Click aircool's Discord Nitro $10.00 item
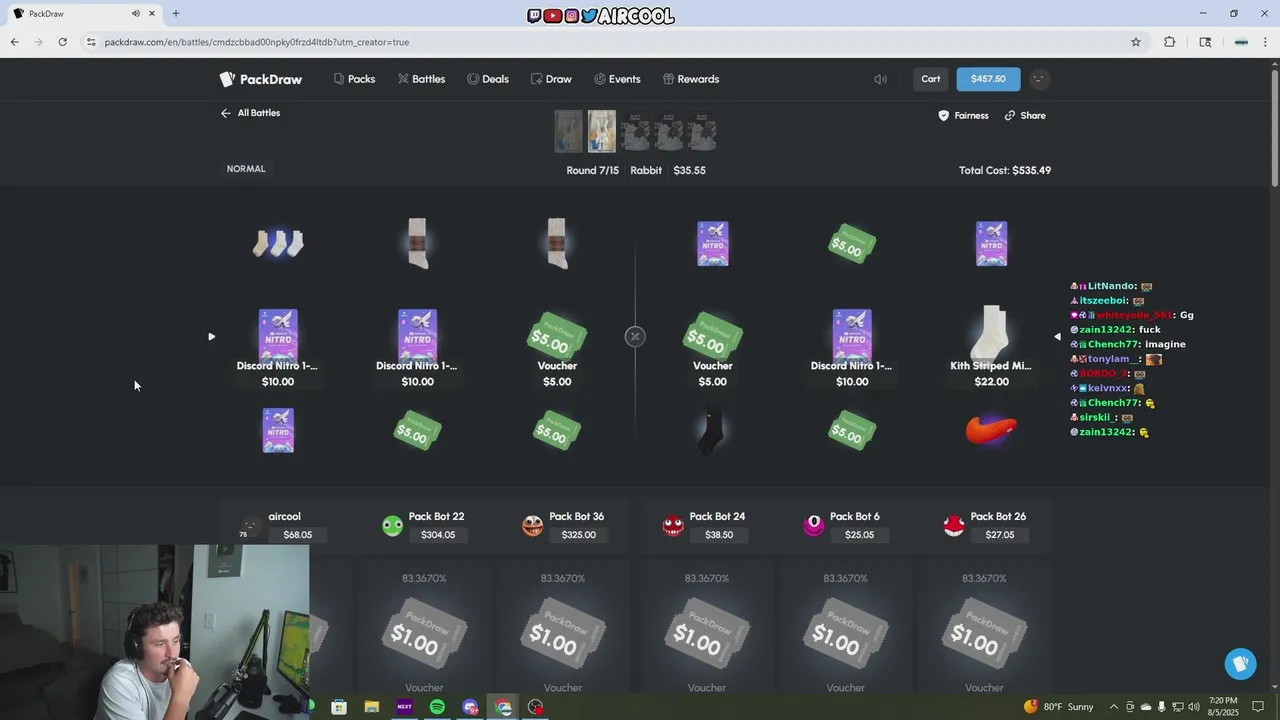This screenshot has height=720, width=1280. (278, 347)
